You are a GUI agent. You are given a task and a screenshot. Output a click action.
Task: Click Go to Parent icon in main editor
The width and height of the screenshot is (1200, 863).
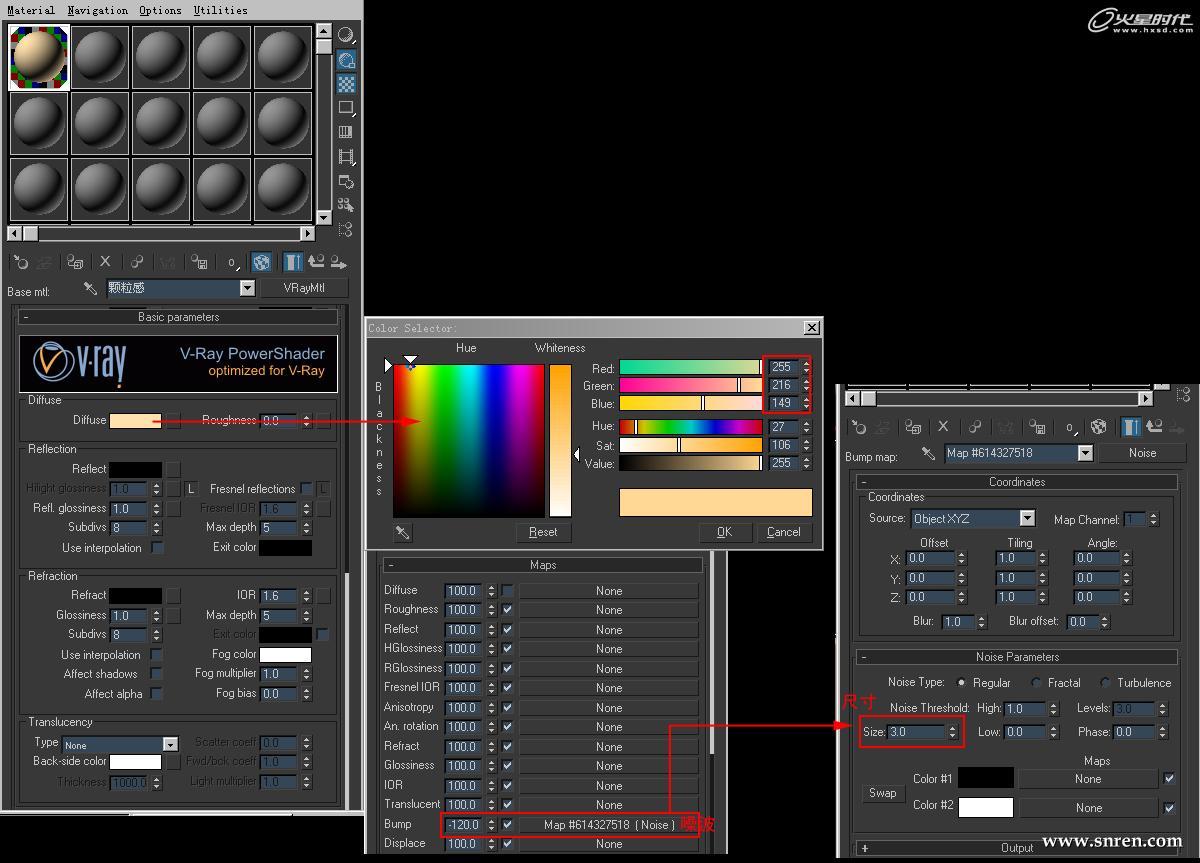pos(316,262)
